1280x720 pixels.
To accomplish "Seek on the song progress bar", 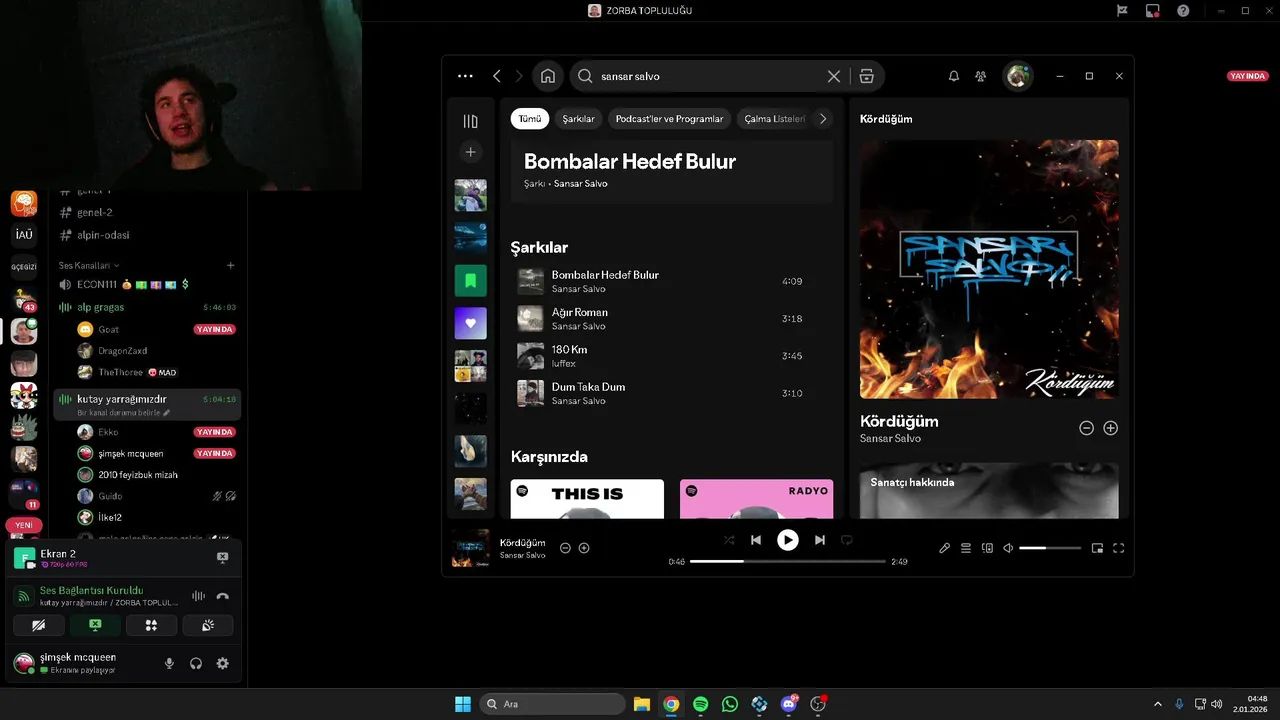I will [x=788, y=562].
